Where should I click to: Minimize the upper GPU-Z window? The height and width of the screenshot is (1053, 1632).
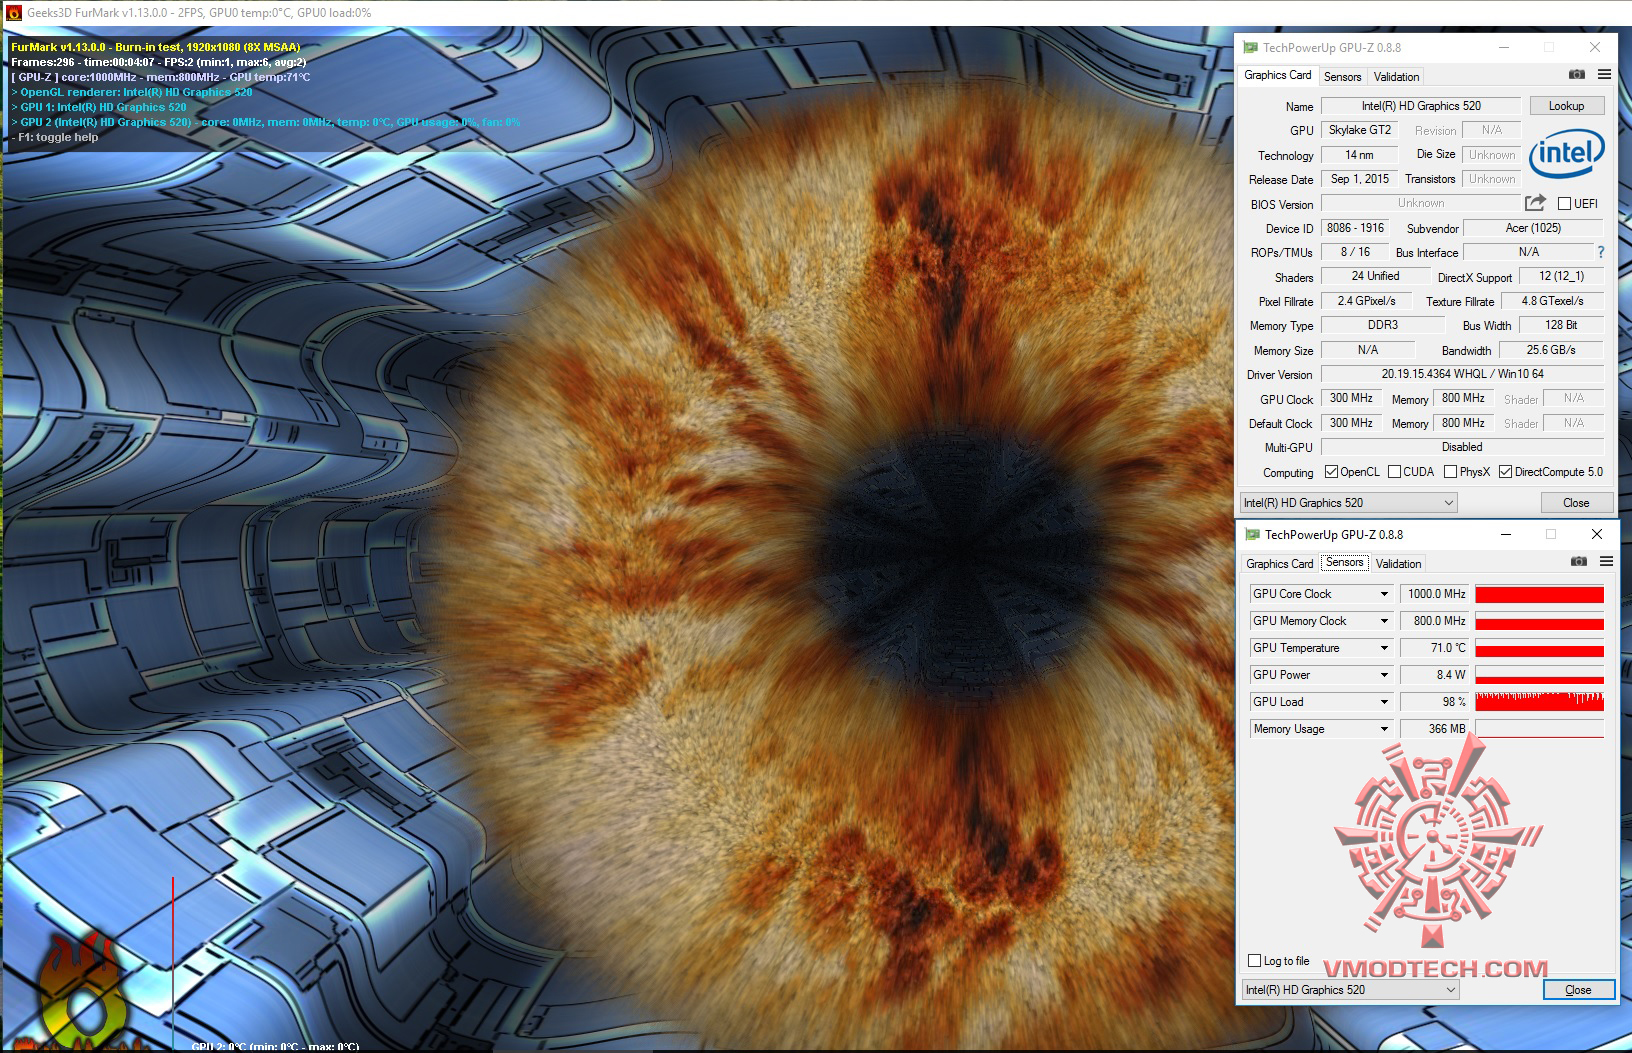click(1503, 47)
